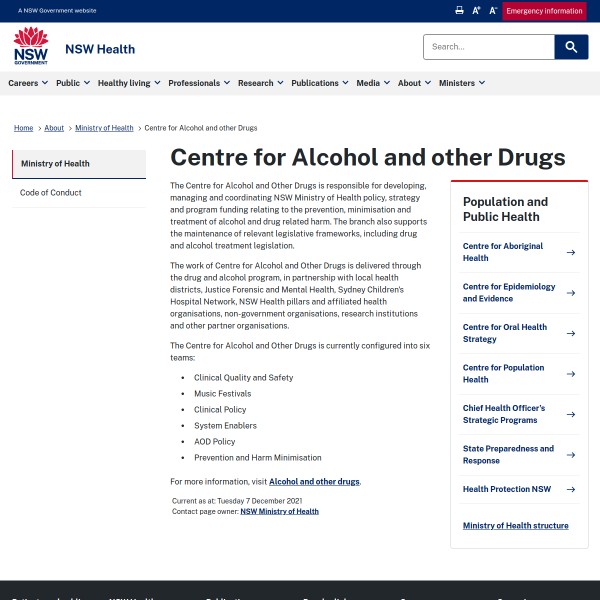The width and height of the screenshot is (600, 600).
Task: Increase text size with A+ icon
Action: pos(476,10)
